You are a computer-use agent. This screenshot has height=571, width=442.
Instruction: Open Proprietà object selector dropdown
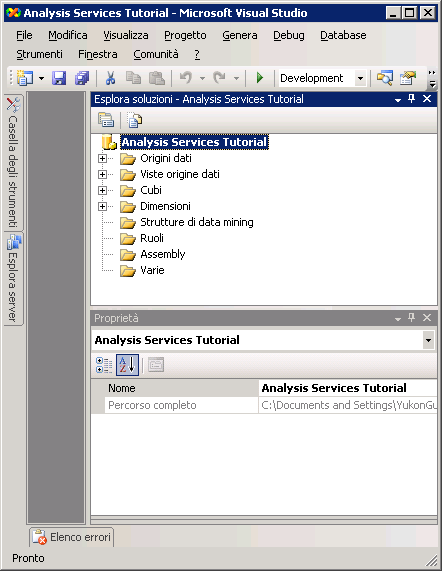point(428,340)
